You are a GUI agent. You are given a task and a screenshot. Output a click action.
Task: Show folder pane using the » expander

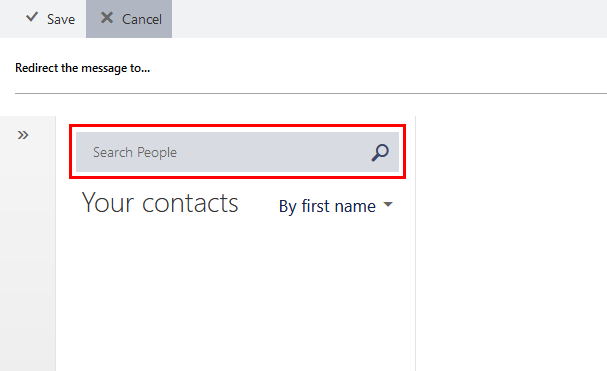click(23, 135)
